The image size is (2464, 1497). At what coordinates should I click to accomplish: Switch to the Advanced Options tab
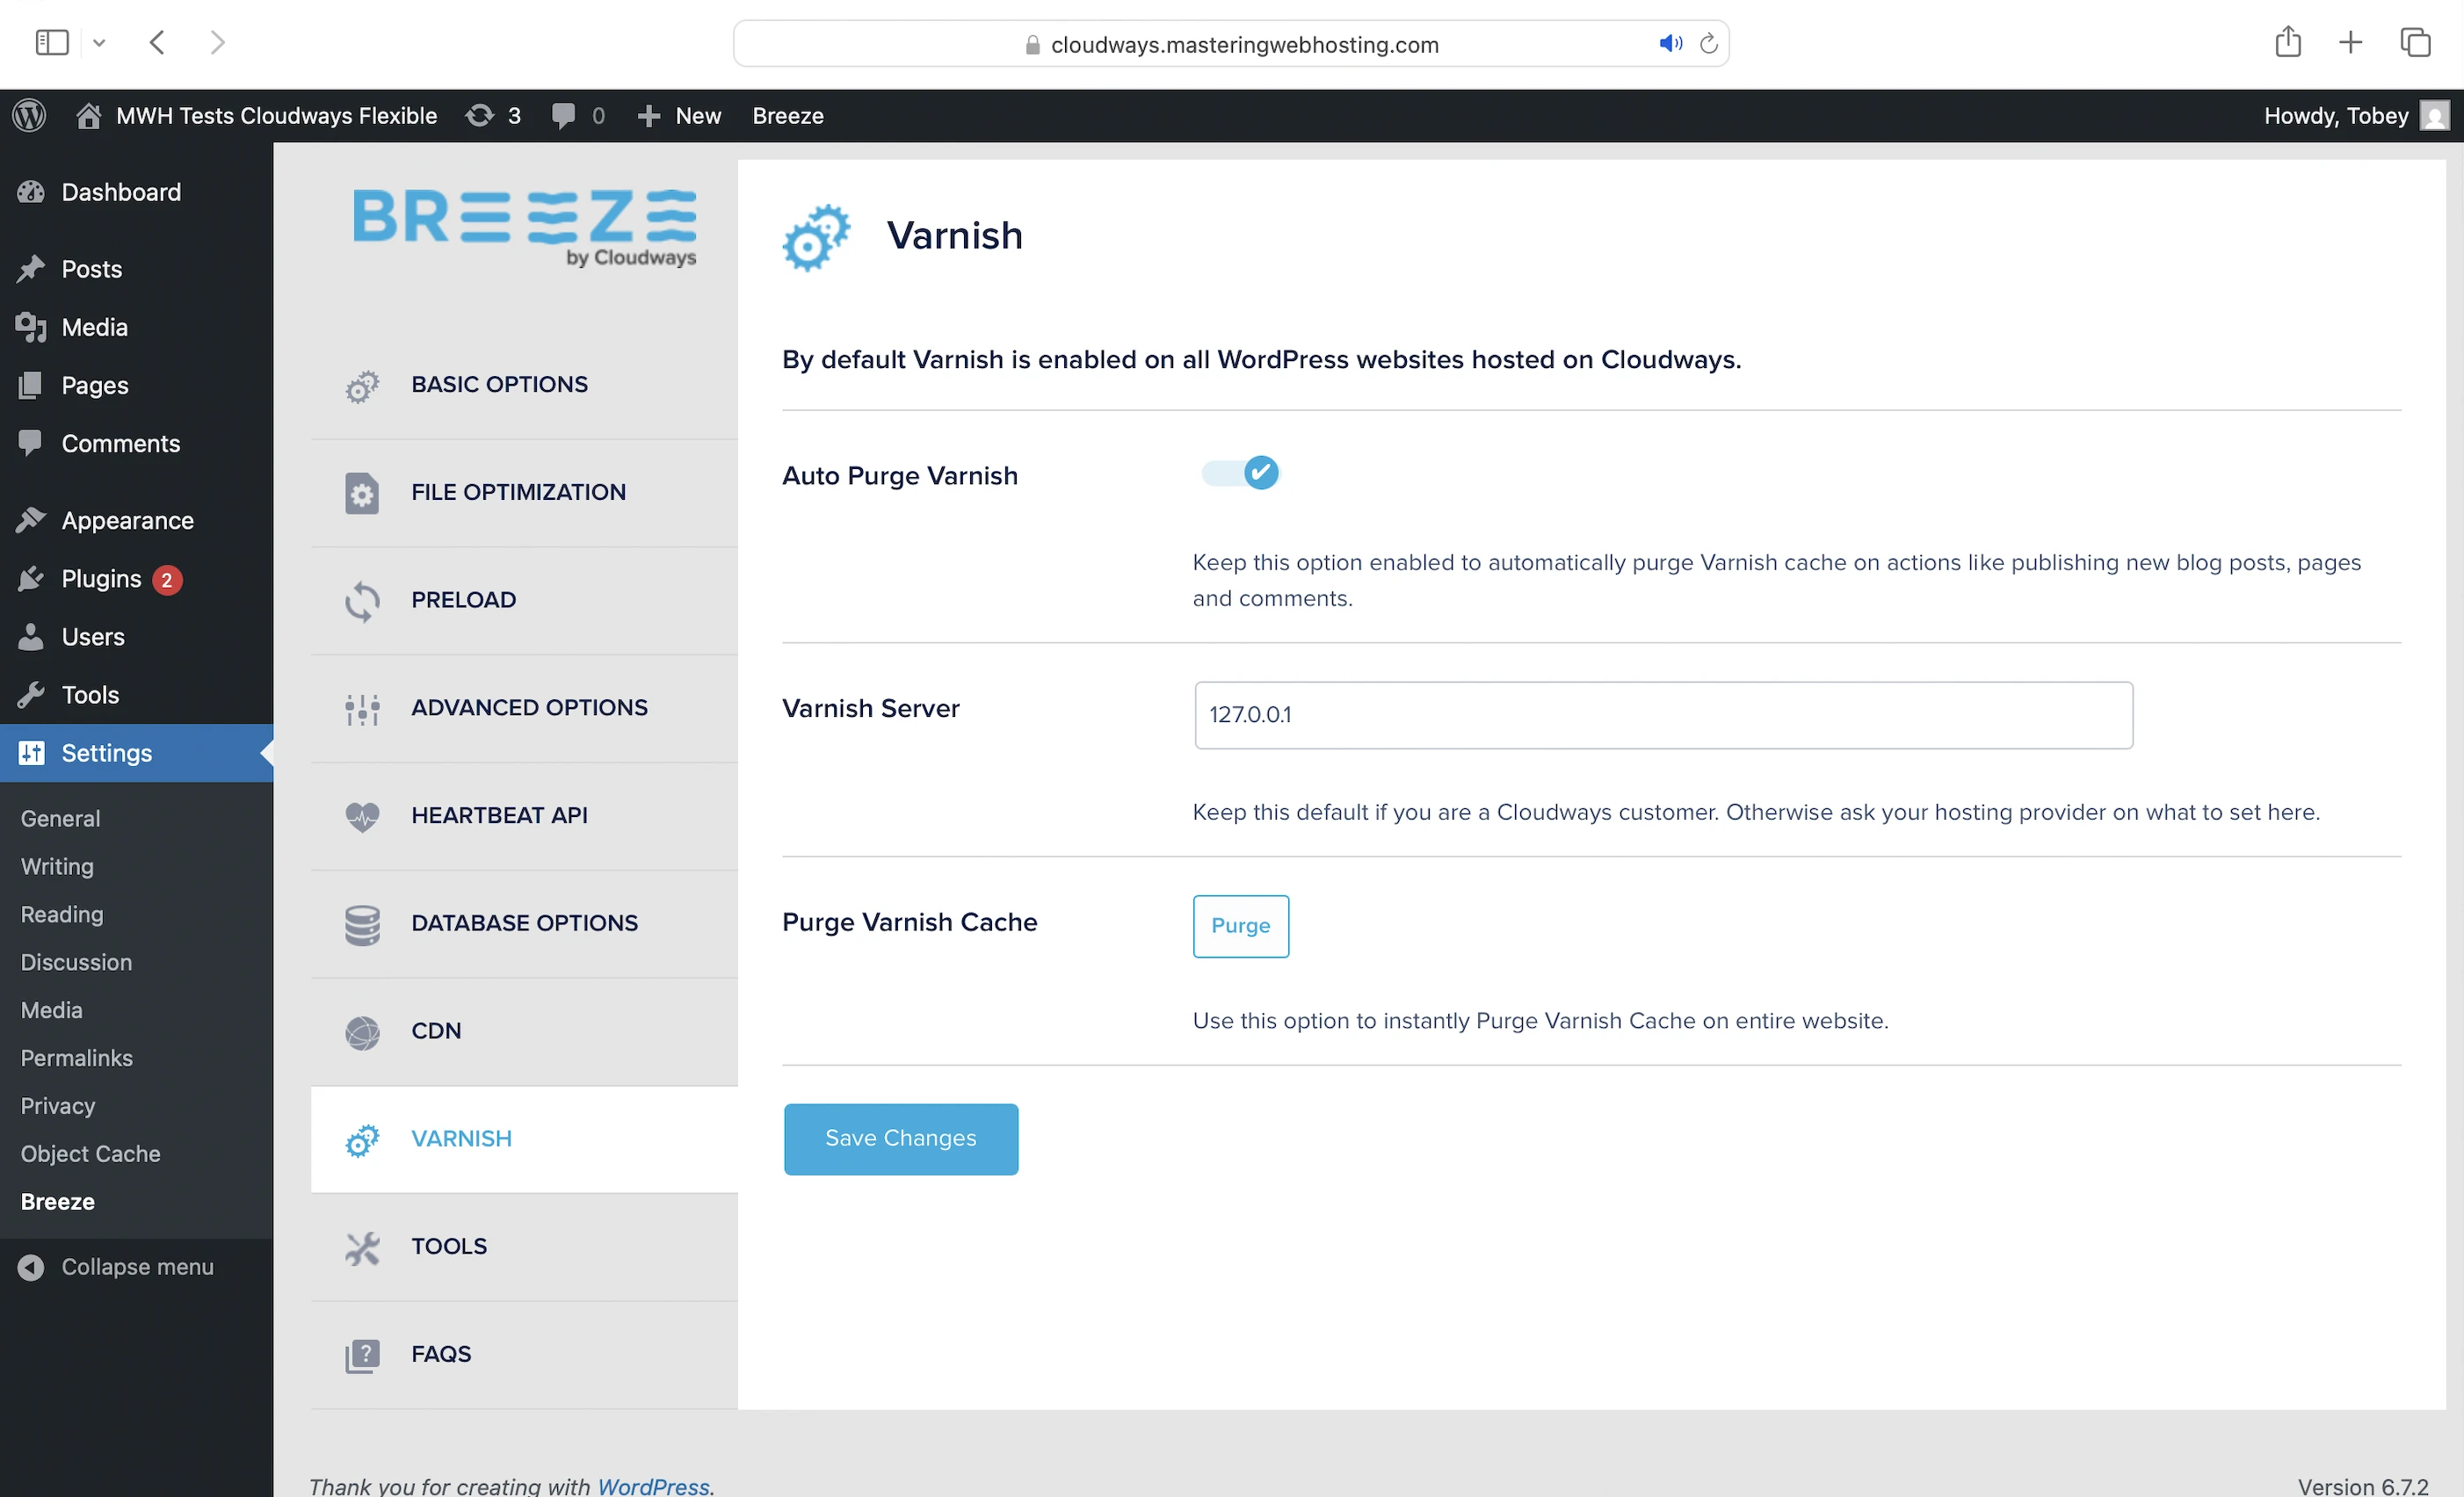click(529, 708)
